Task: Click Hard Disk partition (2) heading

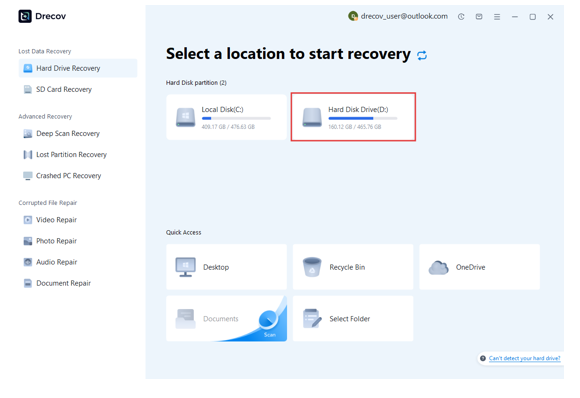Action: tap(196, 83)
